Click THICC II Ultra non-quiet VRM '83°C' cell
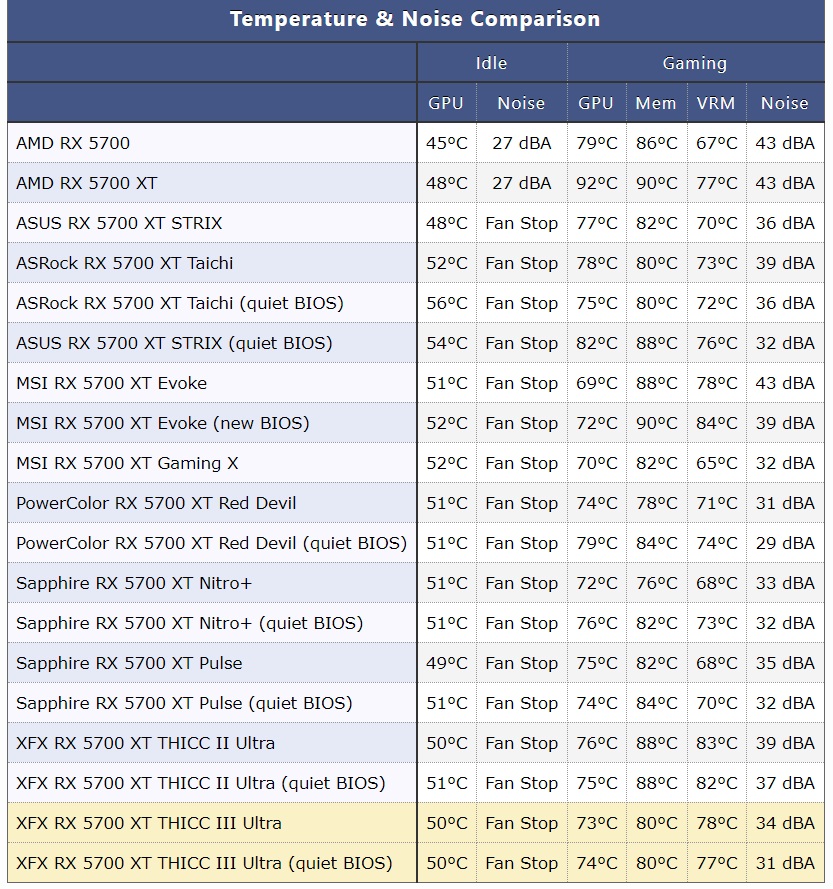This screenshot has height=889, width=833. (x=717, y=743)
